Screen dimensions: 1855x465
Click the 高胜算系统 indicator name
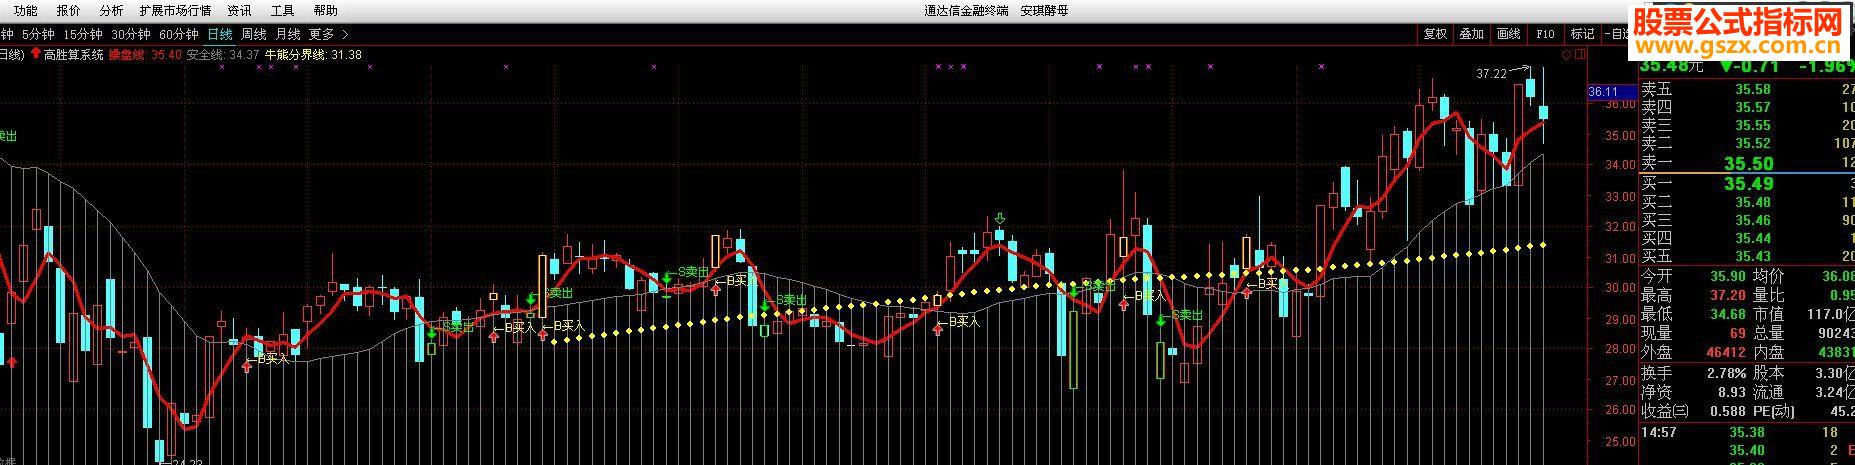[74, 55]
